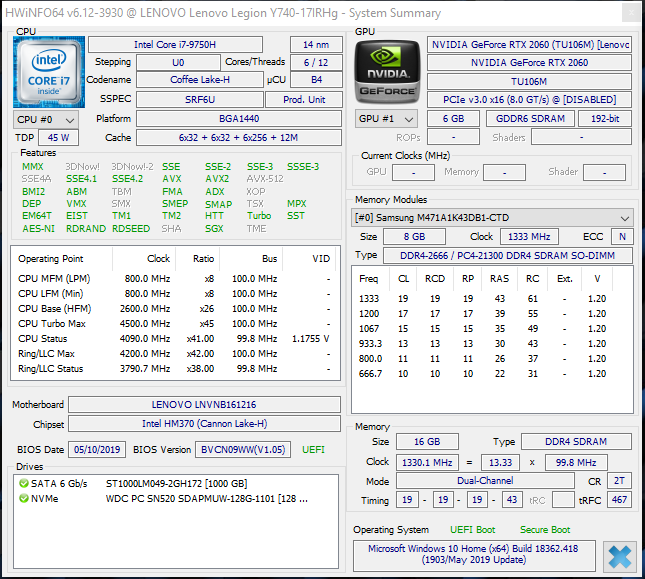Click the BIOS Date 05/10/2019 field
The width and height of the screenshot is (645, 579).
97,449
